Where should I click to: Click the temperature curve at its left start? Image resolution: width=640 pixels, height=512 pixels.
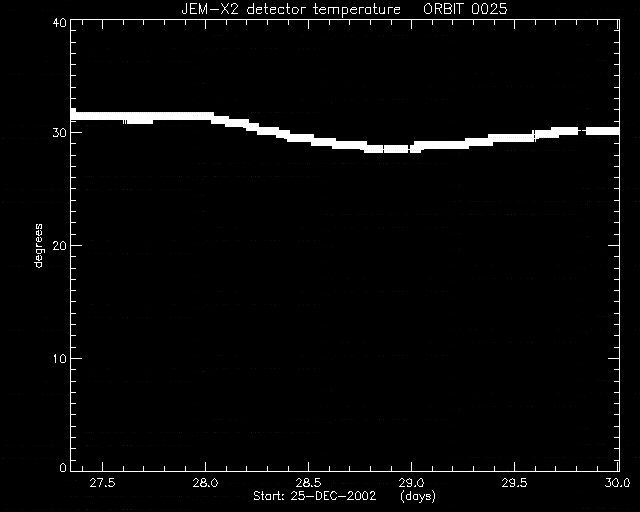tap(73, 114)
